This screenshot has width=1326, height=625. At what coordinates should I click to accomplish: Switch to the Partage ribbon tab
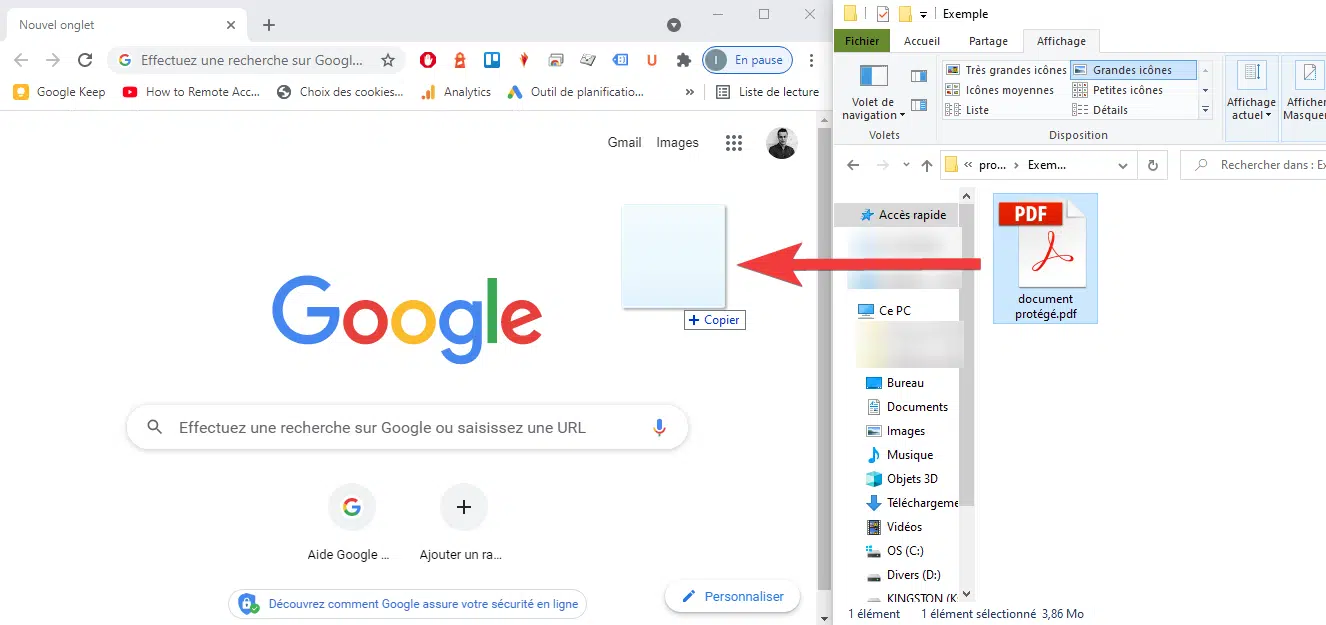pos(988,41)
